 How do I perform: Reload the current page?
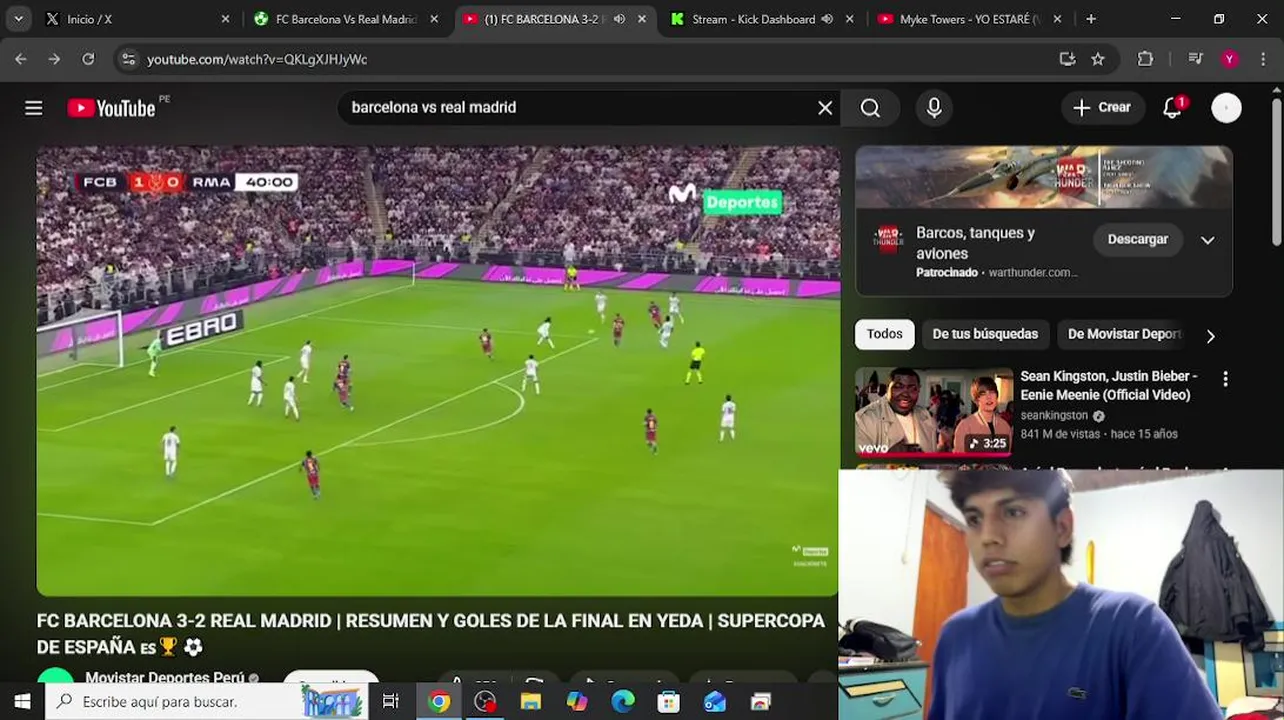coord(88,59)
